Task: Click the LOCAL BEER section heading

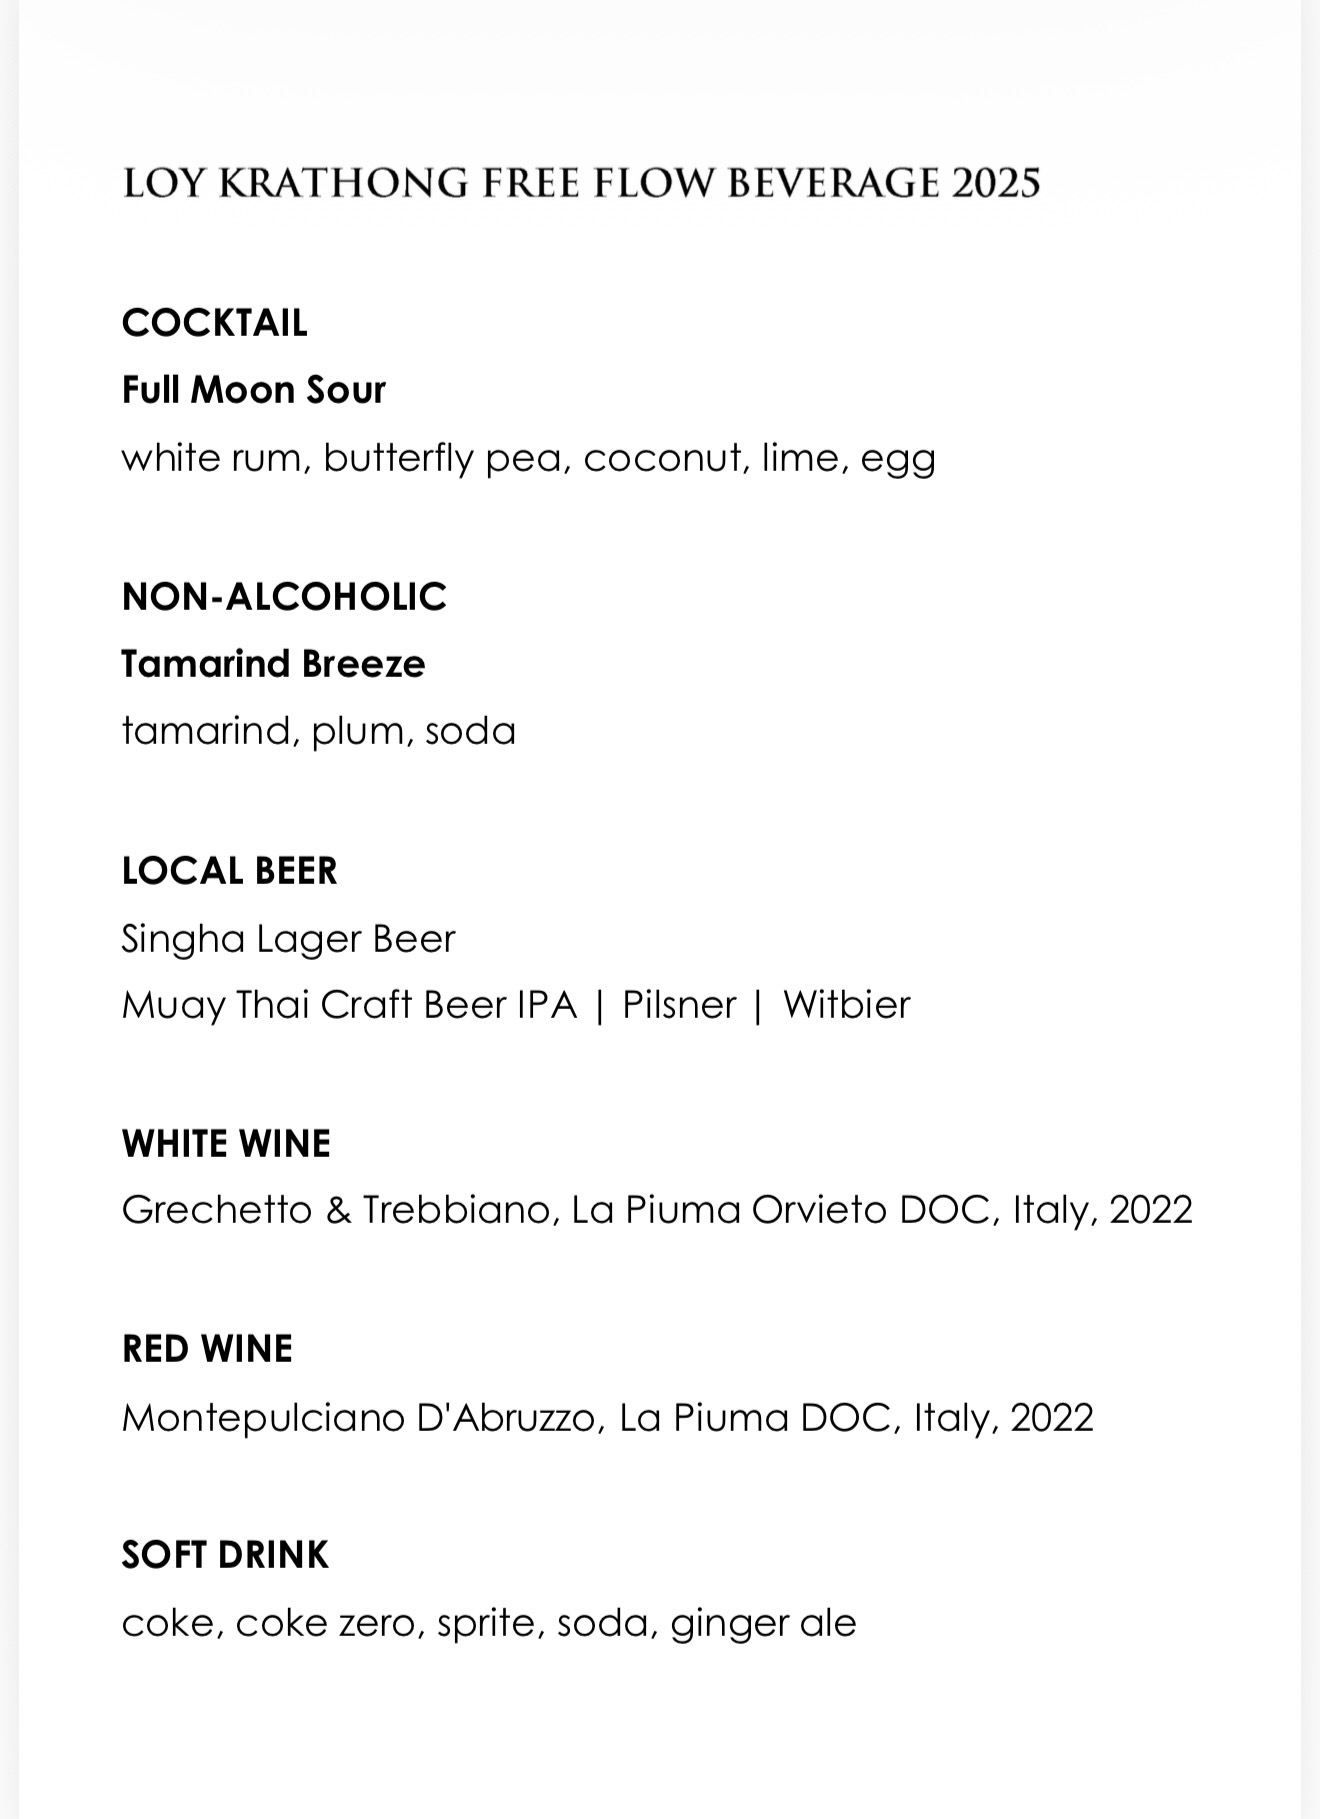Action: click(x=229, y=871)
